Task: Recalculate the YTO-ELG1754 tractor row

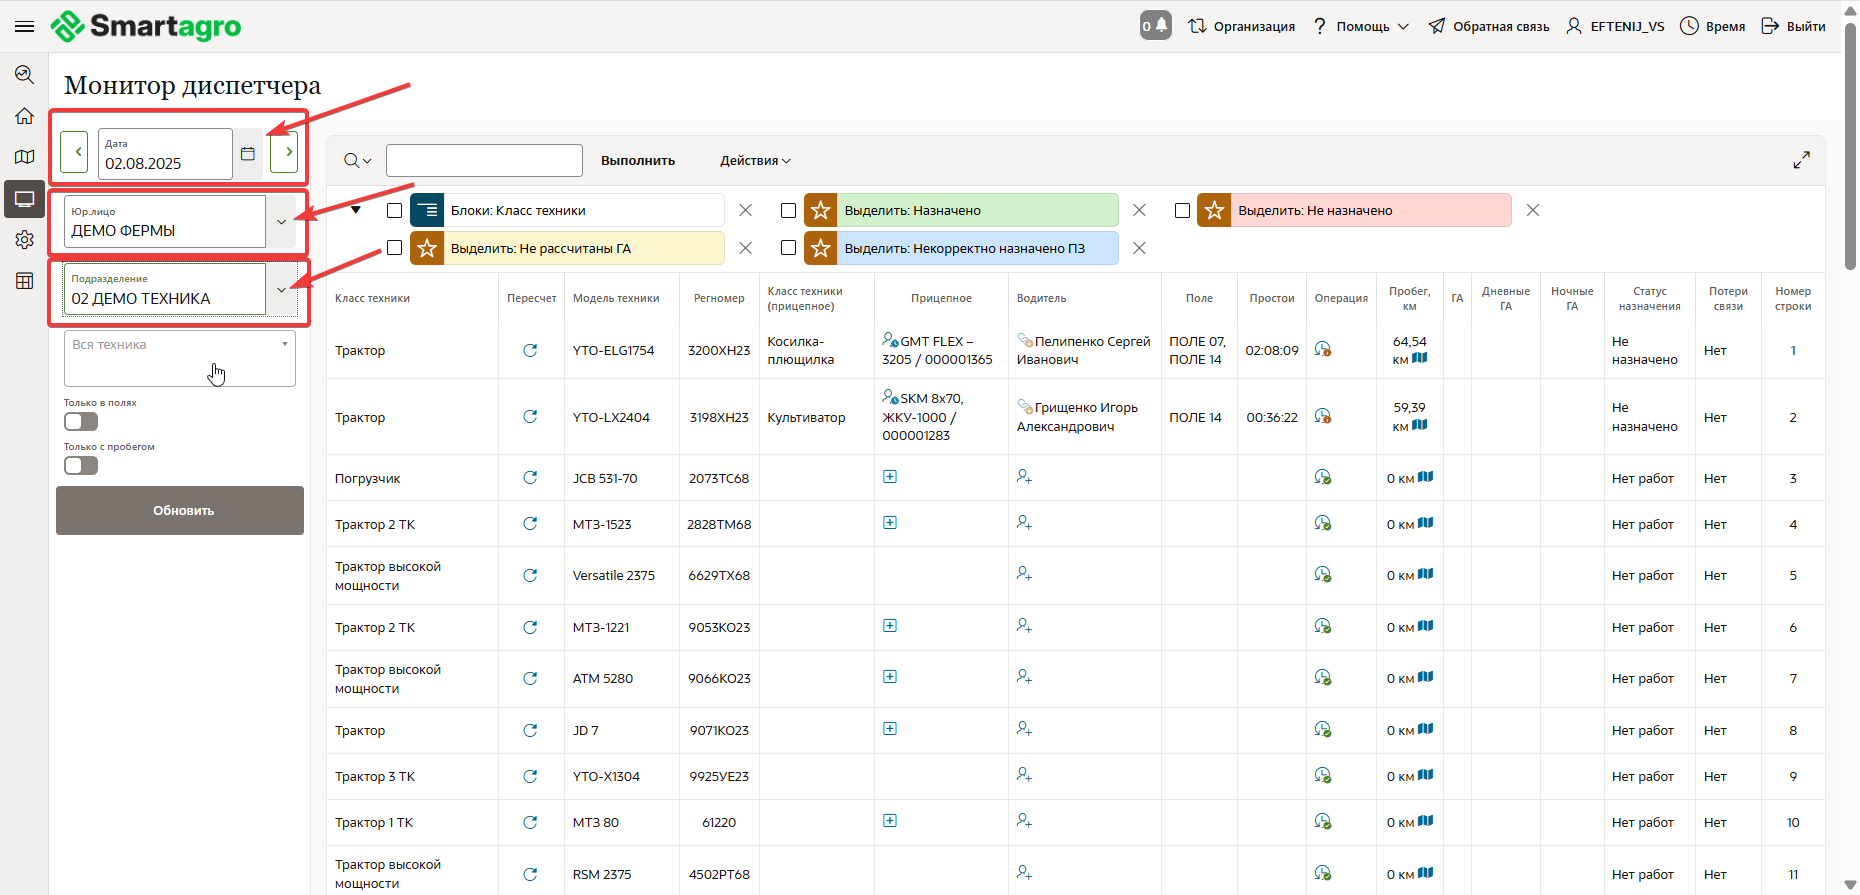Action: coord(530,350)
